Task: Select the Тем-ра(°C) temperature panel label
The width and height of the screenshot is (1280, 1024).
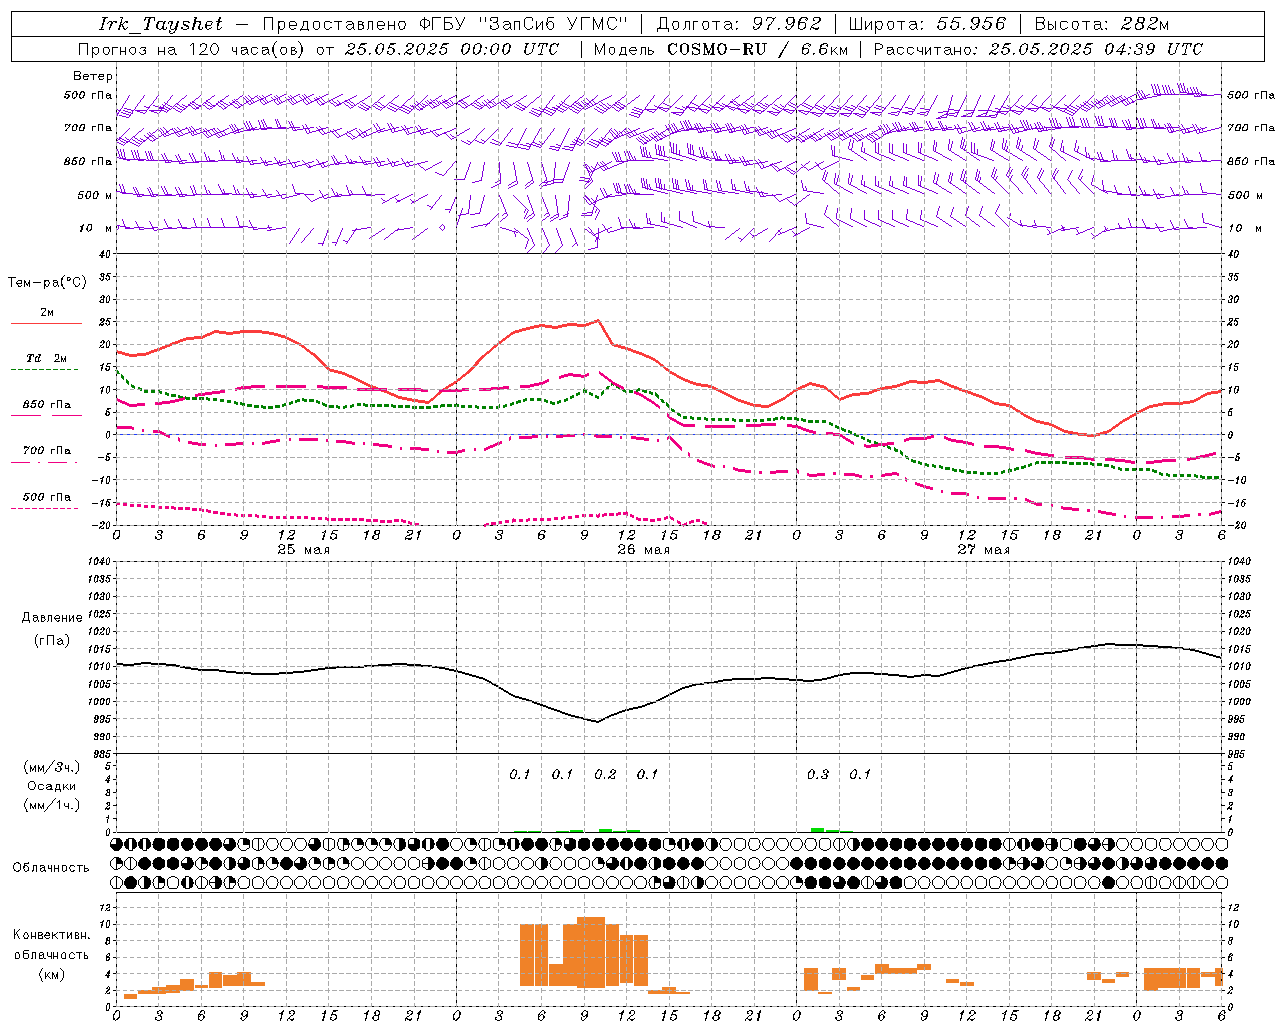Action: click(x=47, y=283)
